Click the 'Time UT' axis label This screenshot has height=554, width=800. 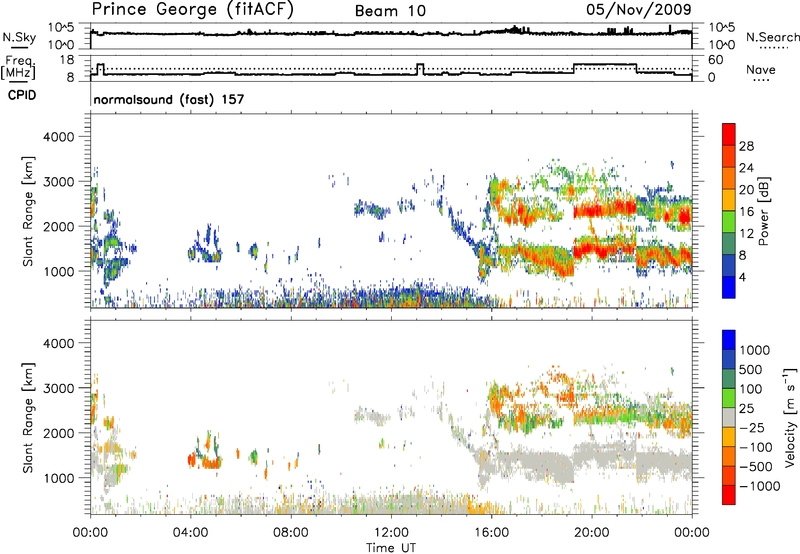(x=391, y=548)
